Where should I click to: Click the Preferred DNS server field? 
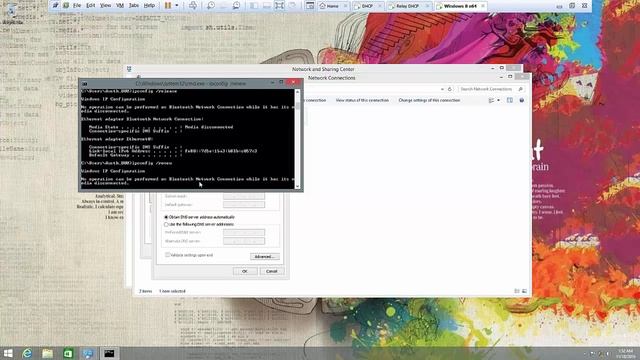244,233
